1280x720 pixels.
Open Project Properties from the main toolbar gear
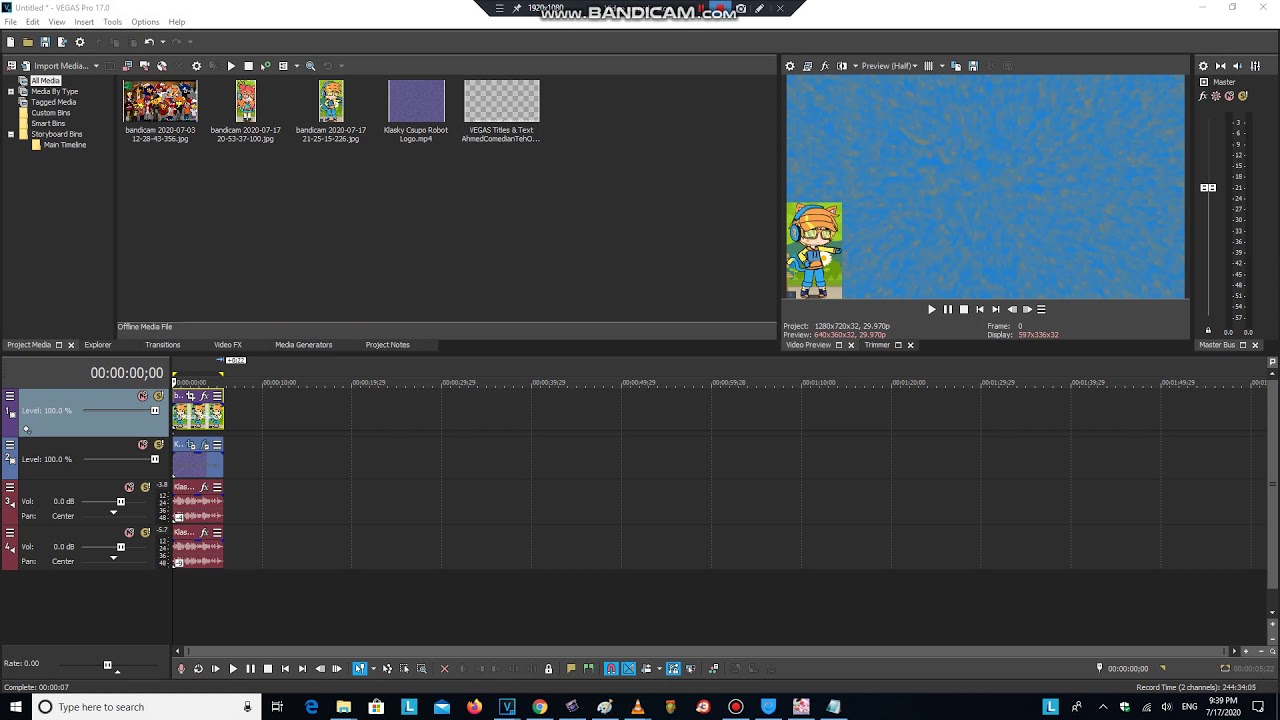tap(80, 42)
